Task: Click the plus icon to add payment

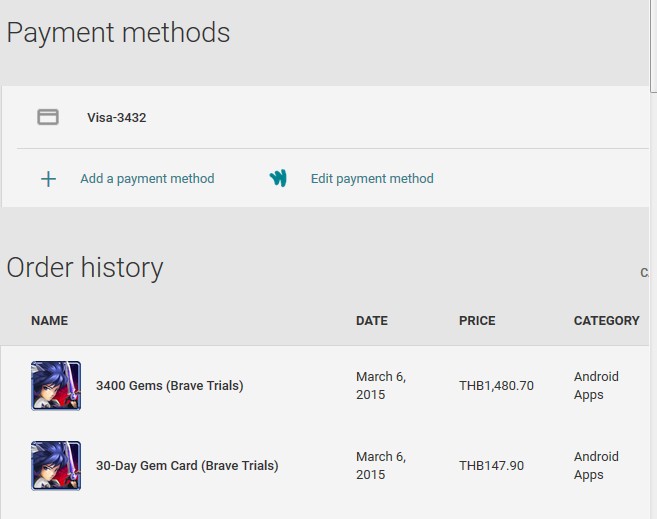Action: pyautogui.click(x=48, y=179)
